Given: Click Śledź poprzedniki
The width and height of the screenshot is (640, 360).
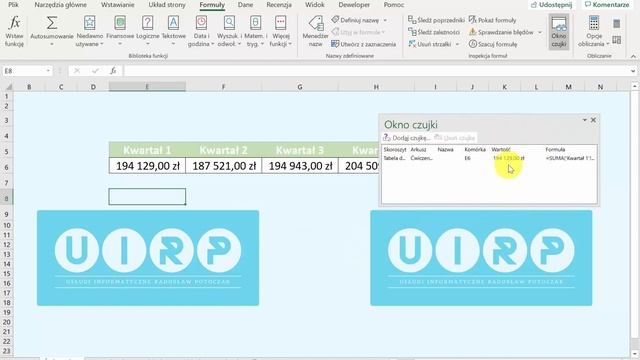Looking at the screenshot, I should (436, 20).
